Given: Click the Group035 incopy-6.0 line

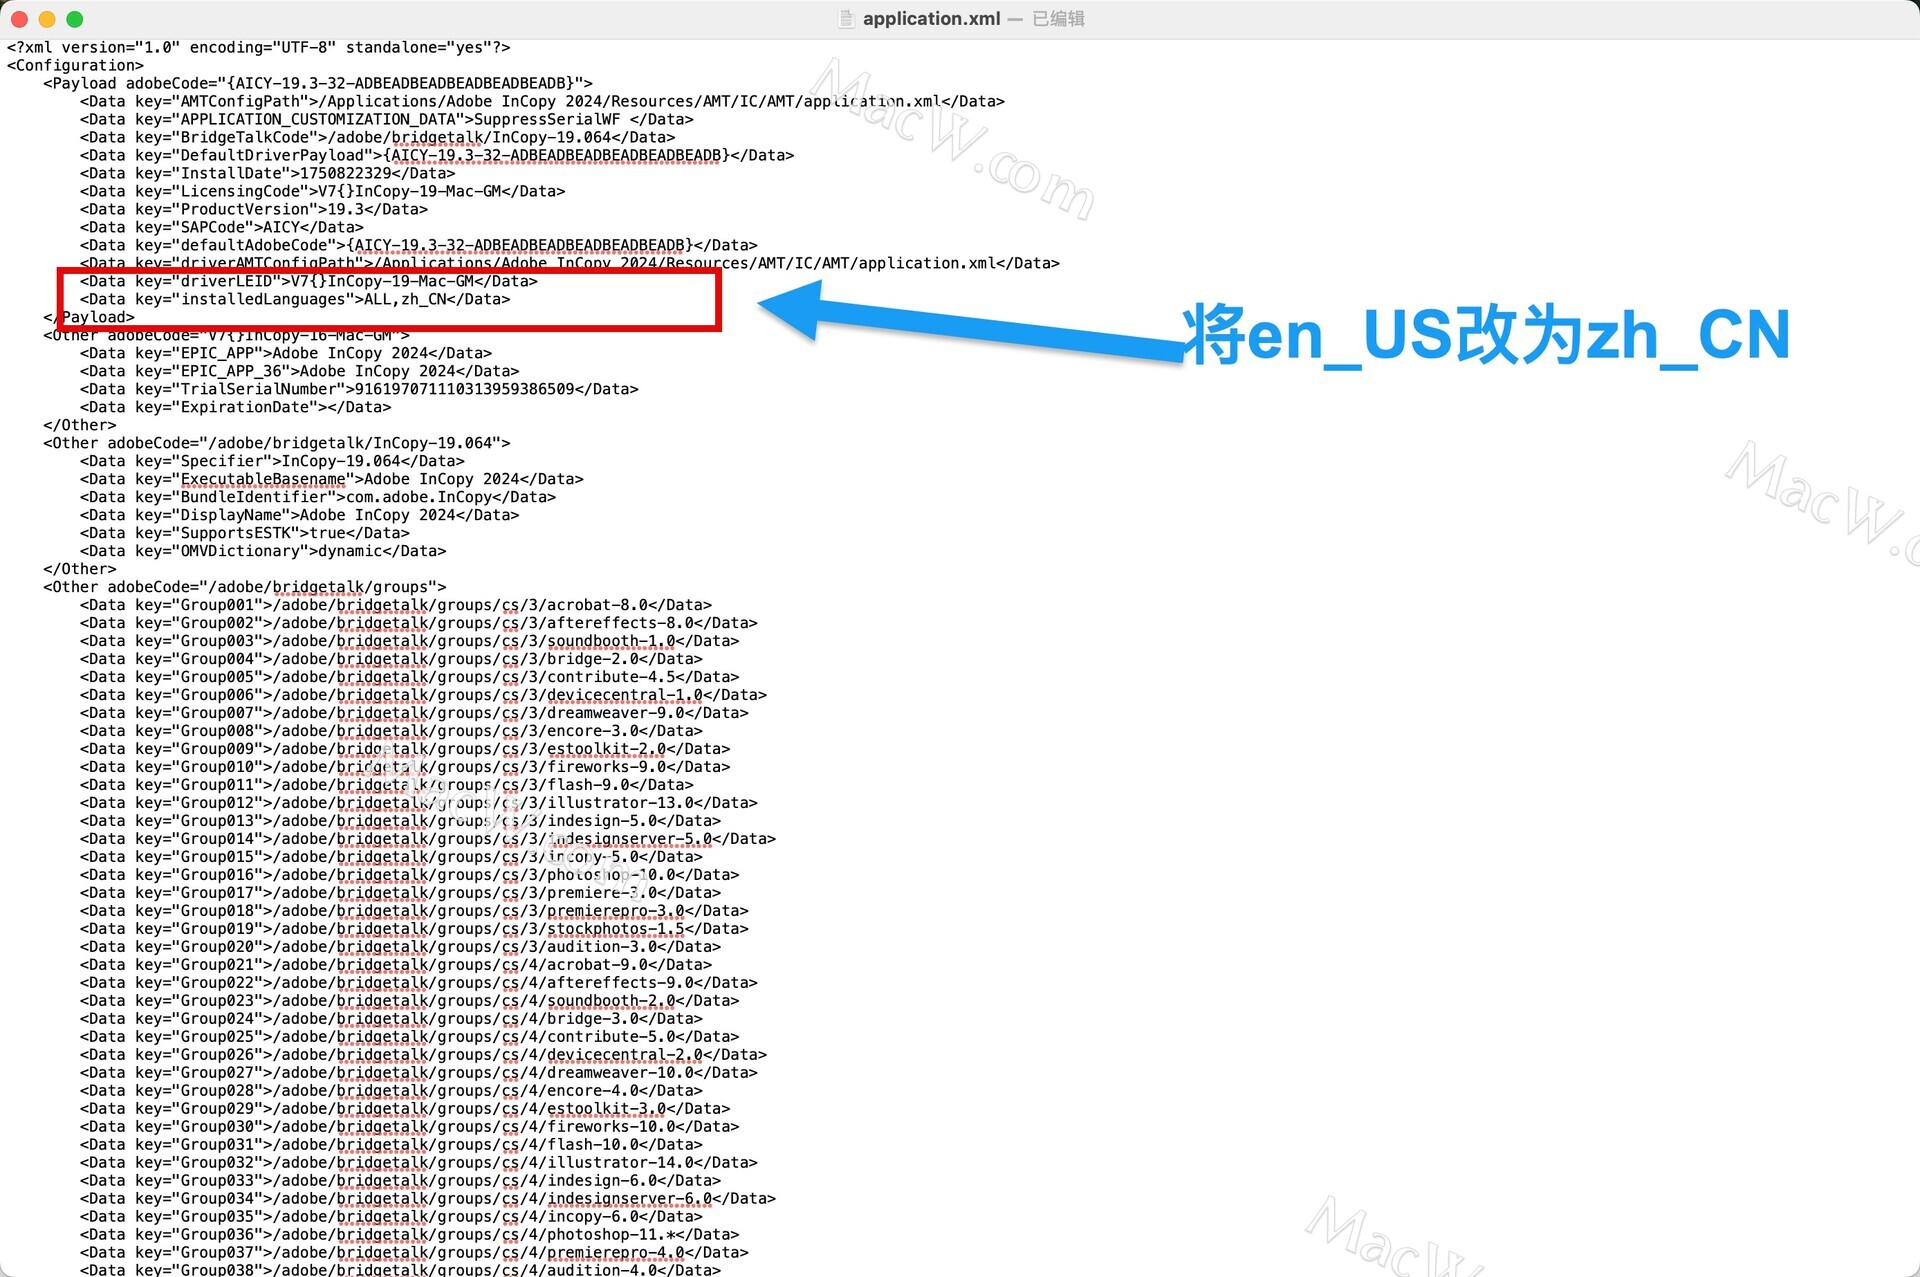Looking at the screenshot, I should pyautogui.click(x=391, y=1217).
